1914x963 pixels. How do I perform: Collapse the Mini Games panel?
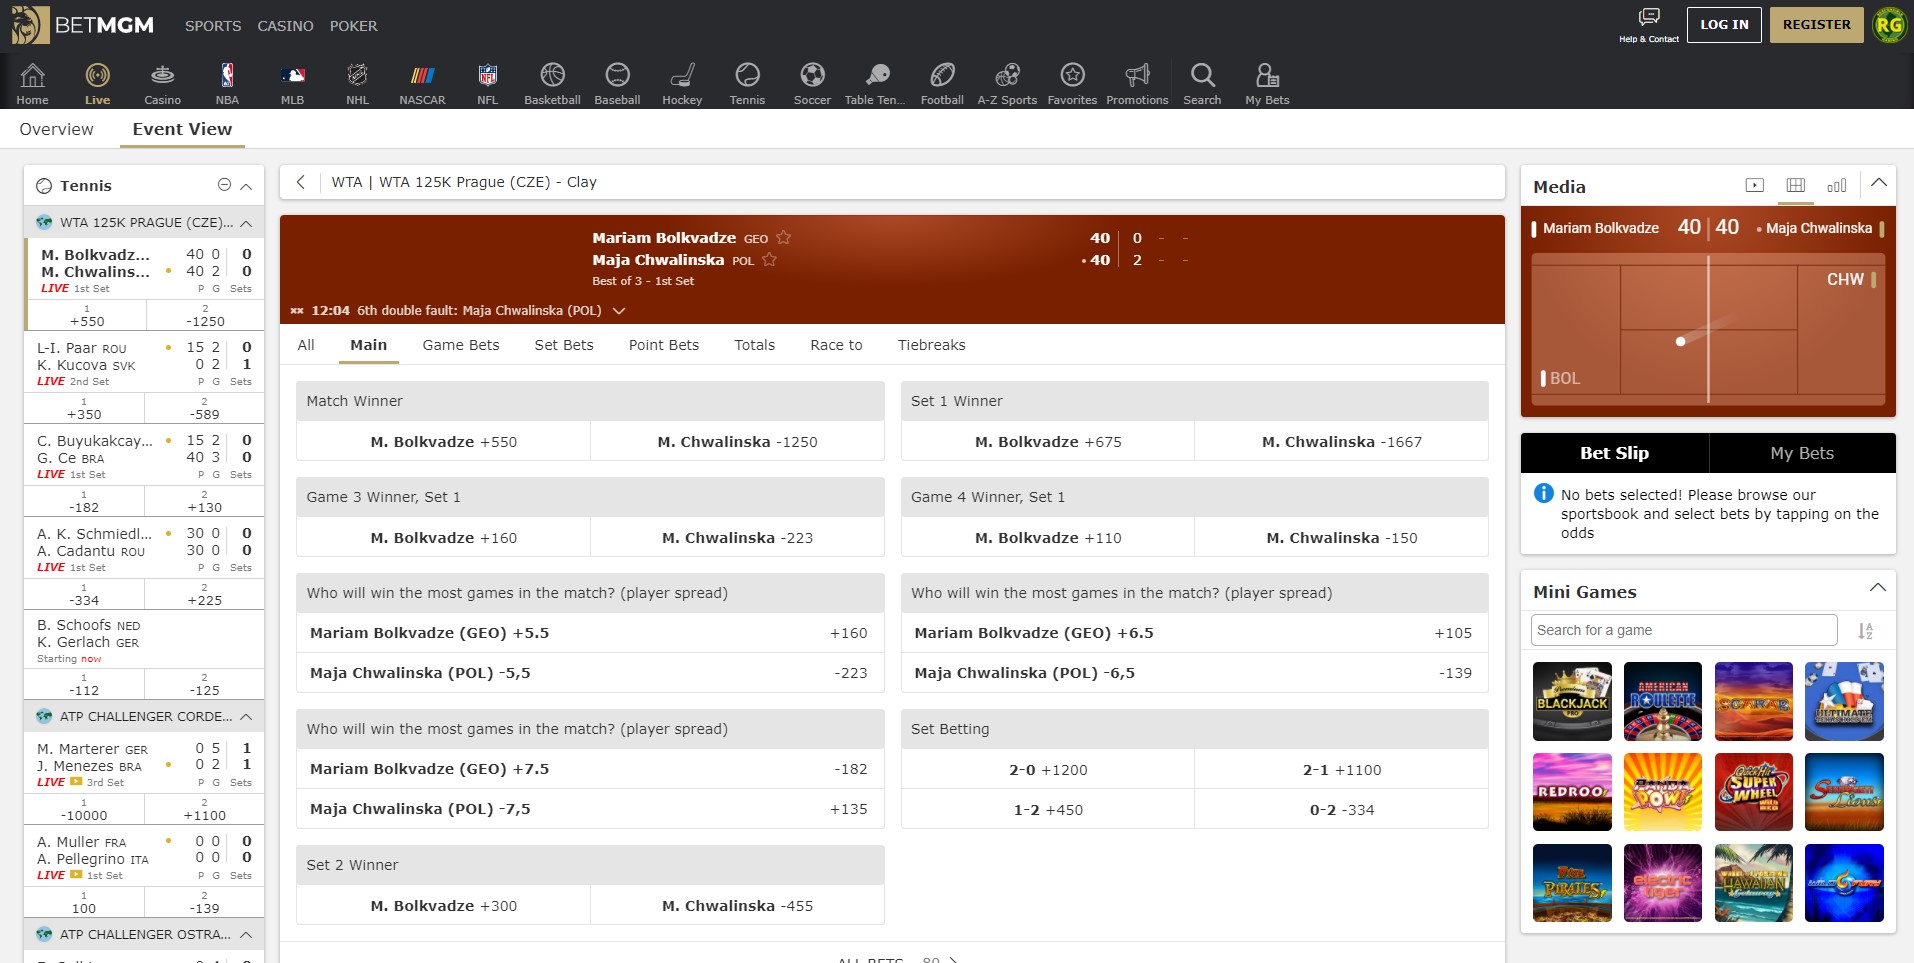pos(1878,588)
